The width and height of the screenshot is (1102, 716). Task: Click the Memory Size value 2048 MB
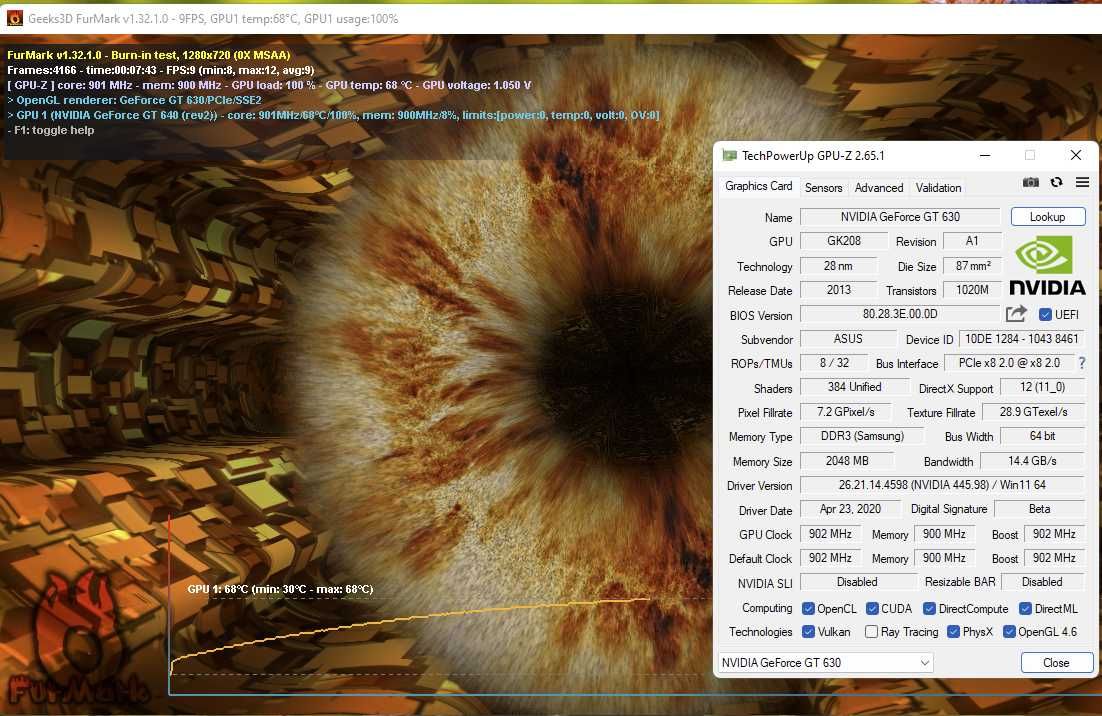point(847,461)
